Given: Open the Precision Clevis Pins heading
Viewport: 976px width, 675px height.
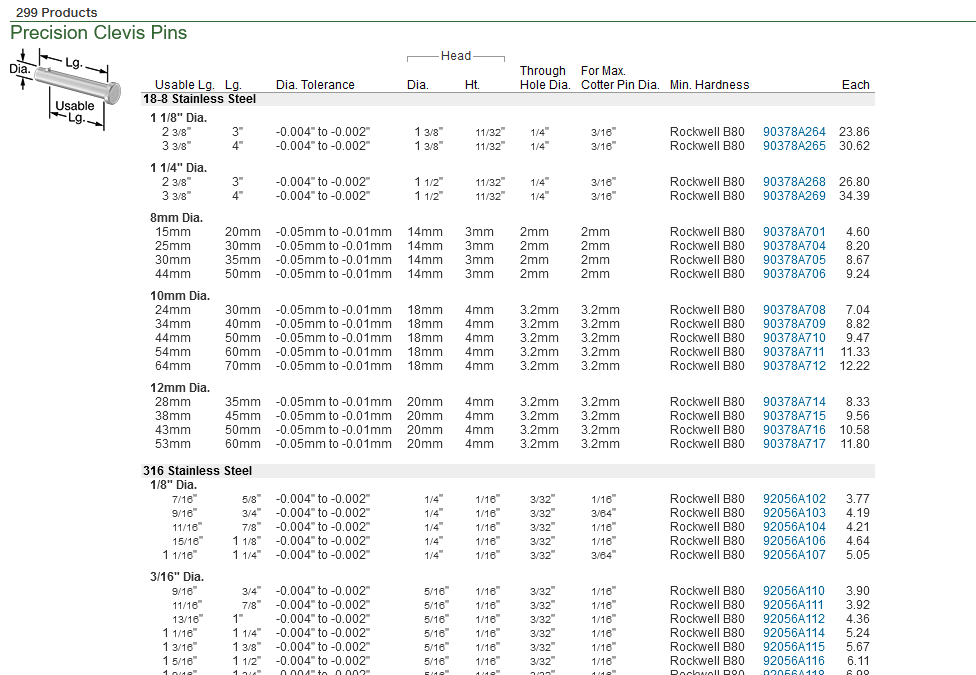Looking at the screenshot, I should coord(98,33).
